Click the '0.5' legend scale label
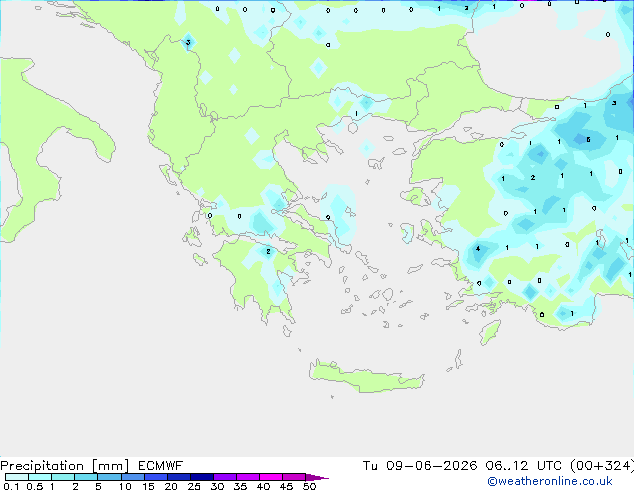Screen dimensions: 634x490 (x=35, y=486)
